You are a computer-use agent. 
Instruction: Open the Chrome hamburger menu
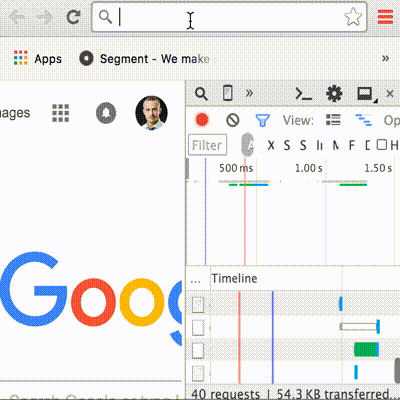(x=385, y=17)
